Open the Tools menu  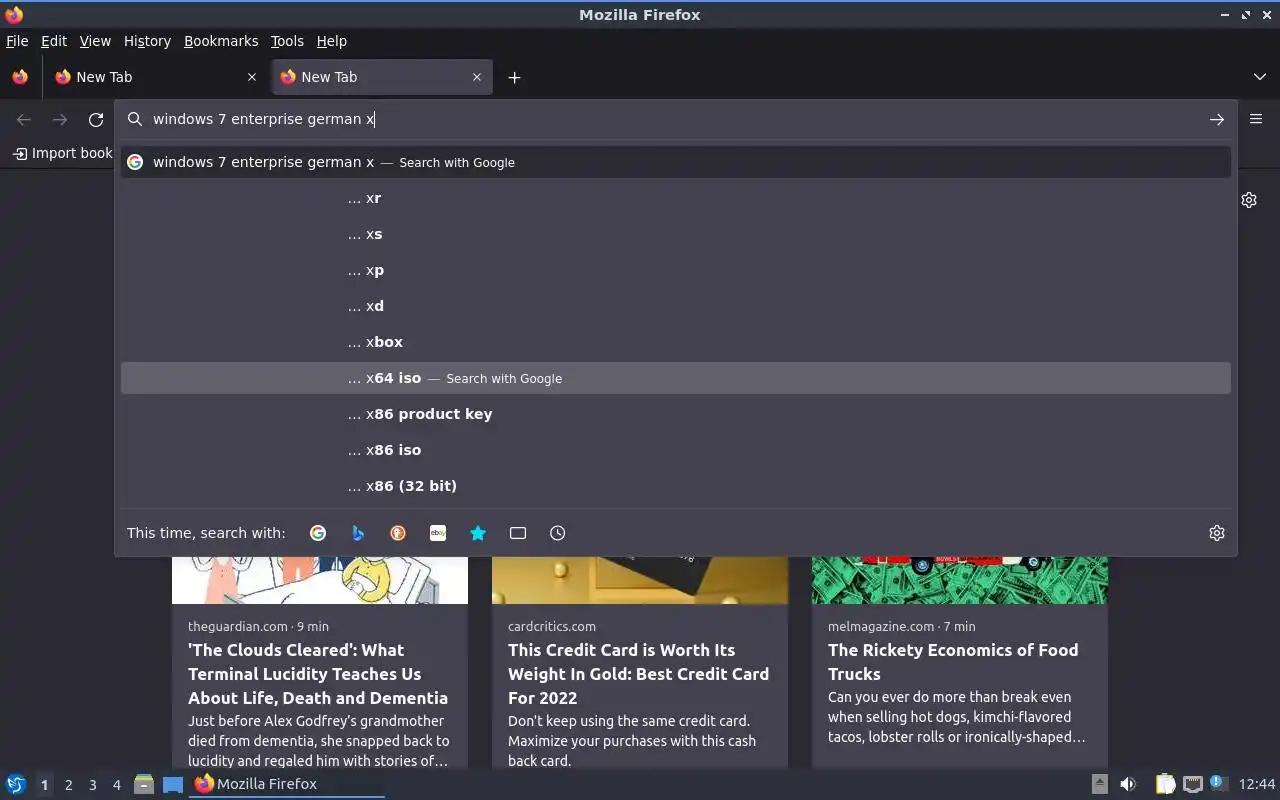(287, 41)
